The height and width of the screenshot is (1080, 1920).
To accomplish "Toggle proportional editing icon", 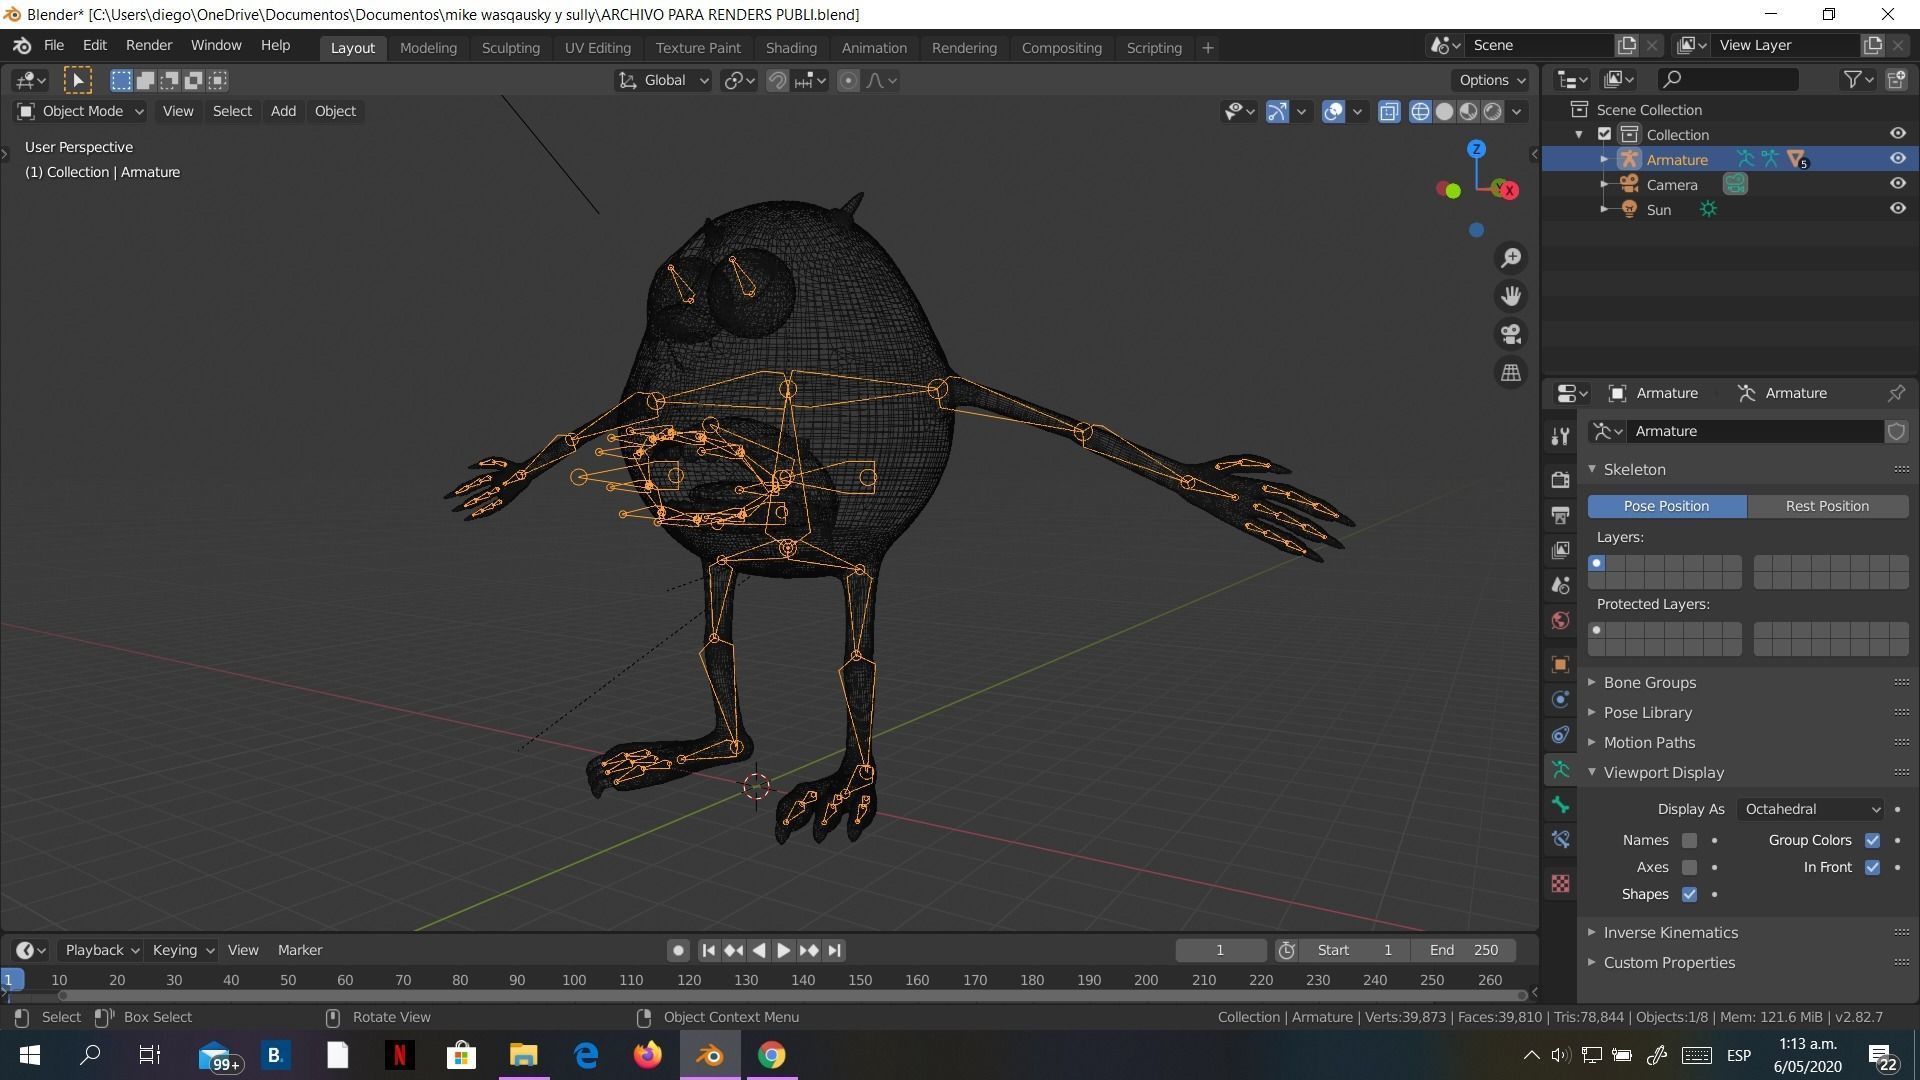I will [x=848, y=80].
